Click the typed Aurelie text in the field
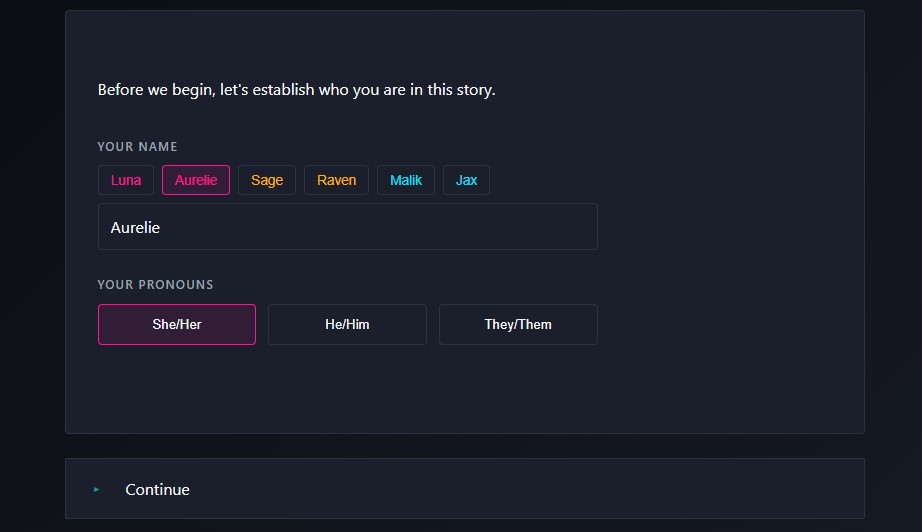Viewport: 922px width, 532px height. [x=135, y=228]
